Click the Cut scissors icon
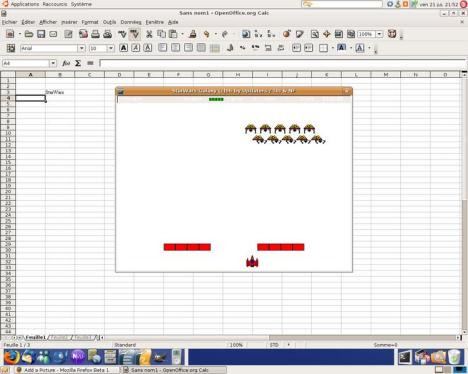This screenshot has height=374, width=468. pos(149,34)
